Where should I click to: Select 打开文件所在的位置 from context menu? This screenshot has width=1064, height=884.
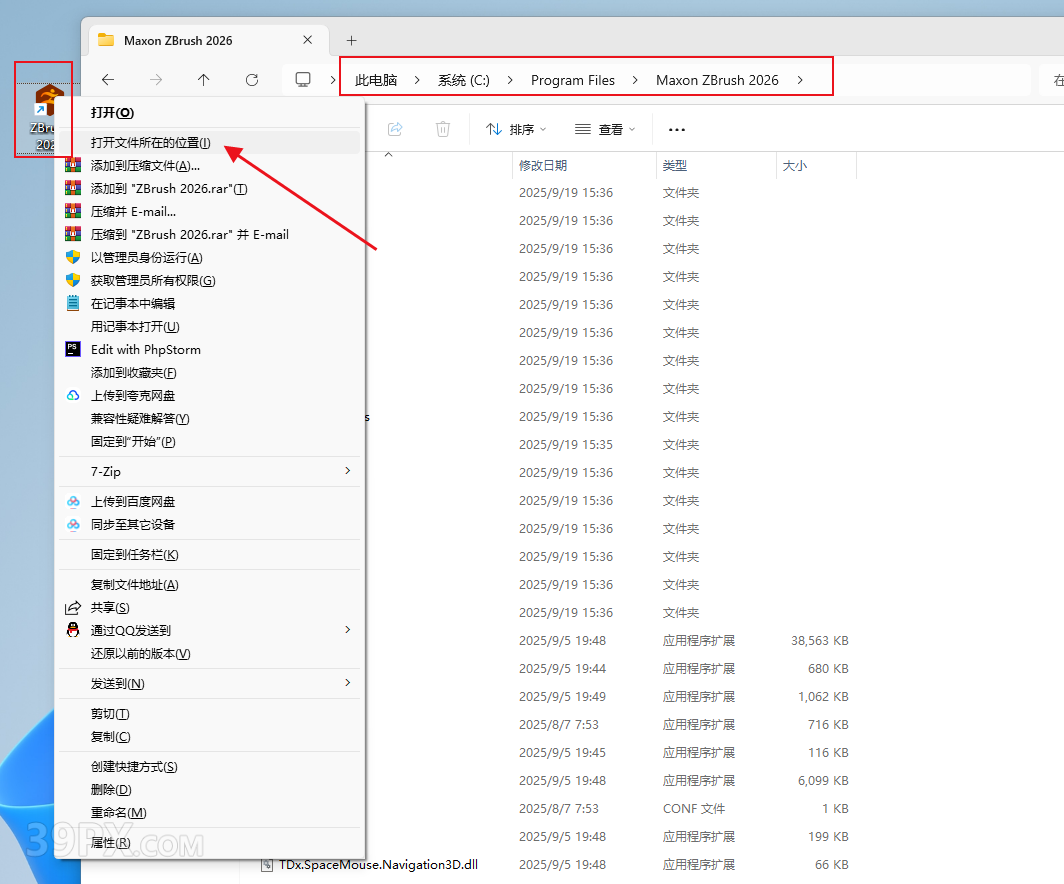tap(151, 143)
